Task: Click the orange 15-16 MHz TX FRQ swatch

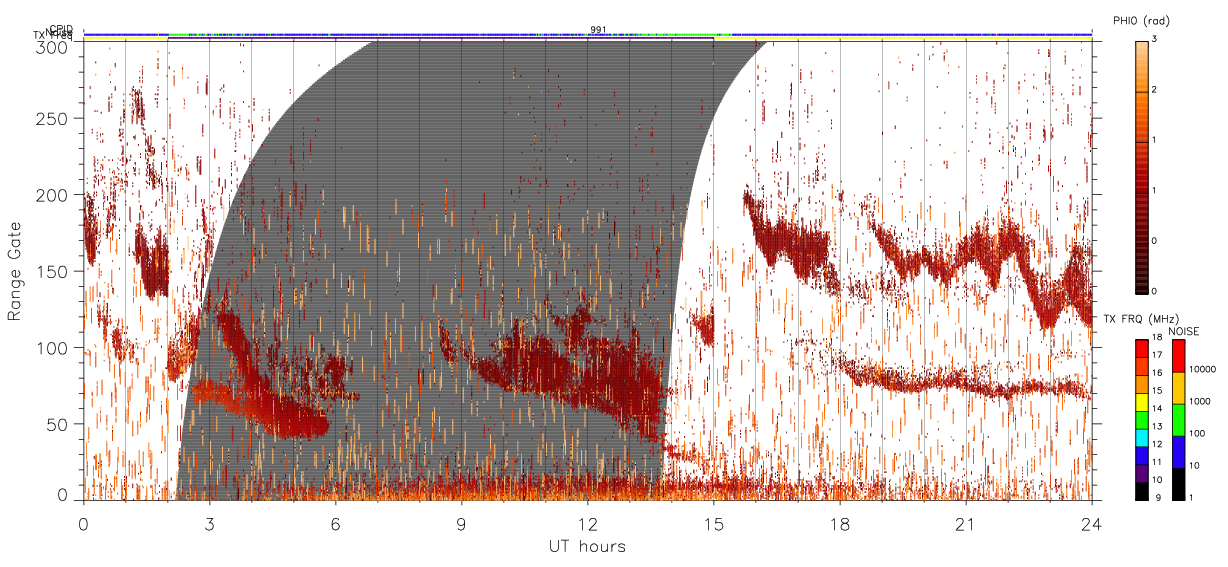Action: click(x=1141, y=385)
